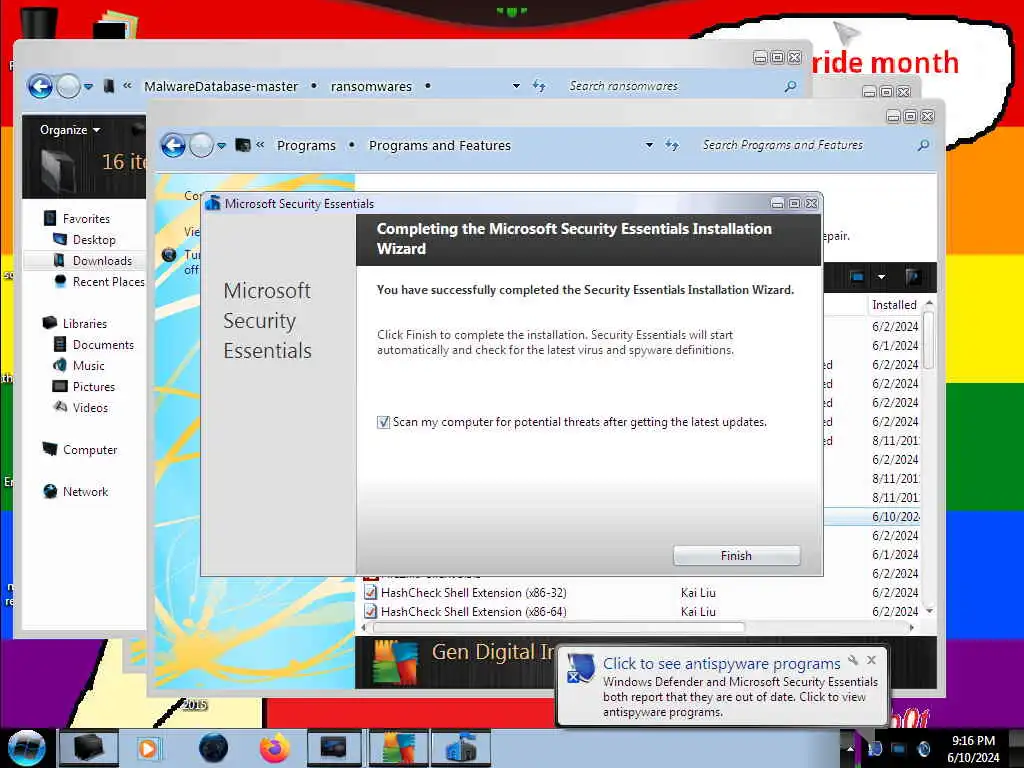Click antispyware programs notification balloon

722,687
